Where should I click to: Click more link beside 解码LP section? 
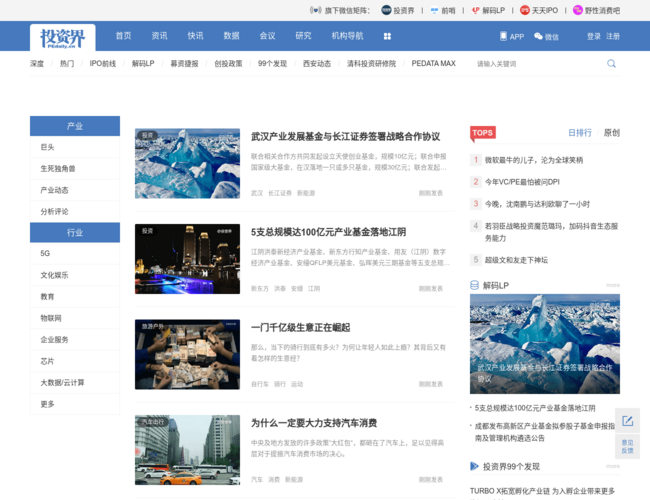coord(613,286)
